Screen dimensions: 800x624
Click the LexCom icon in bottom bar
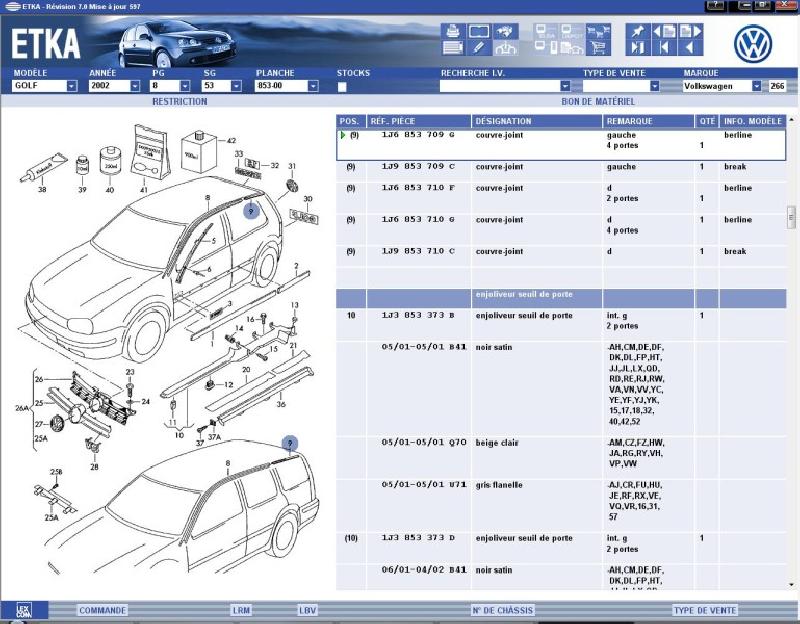[x=23, y=610]
